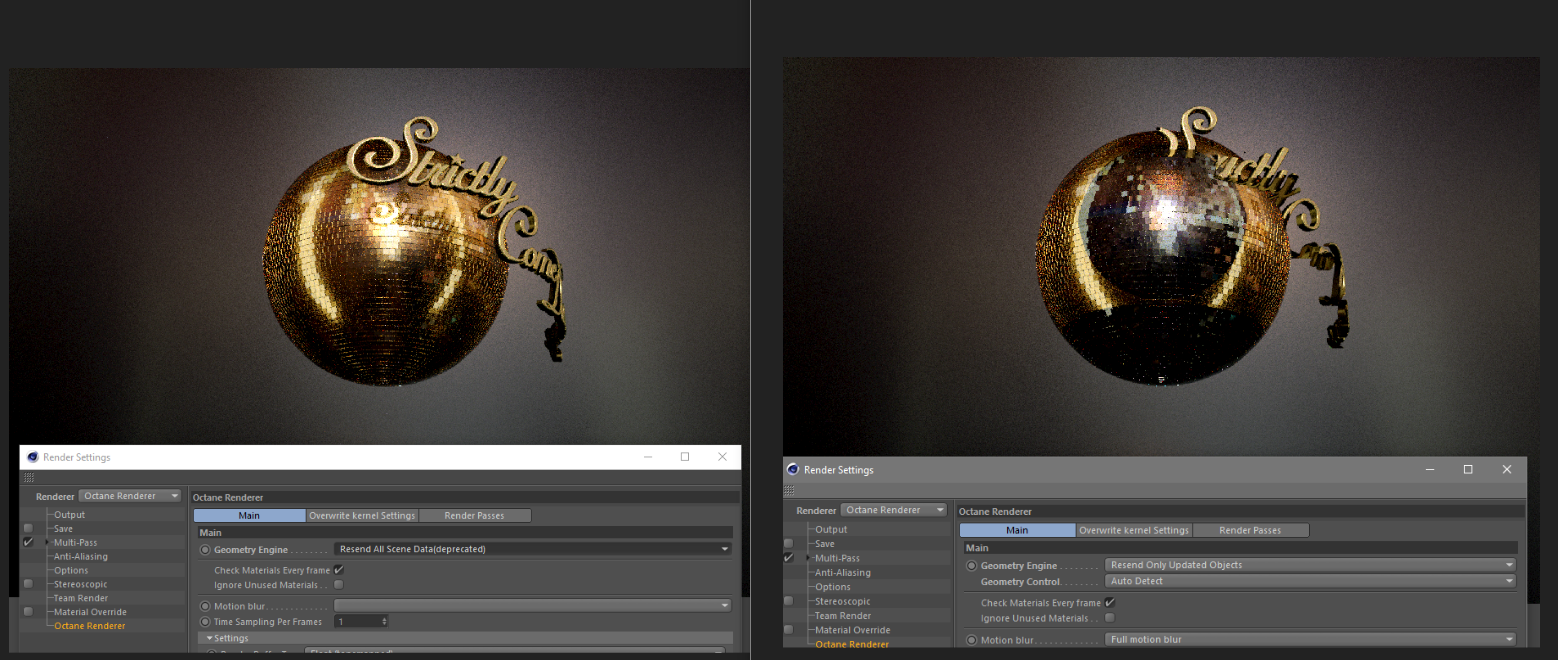The width and height of the screenshot is (1558, 660).
Task: Open Renderer dropdown in left Render Settings window
Action: [x=130, y=496]
